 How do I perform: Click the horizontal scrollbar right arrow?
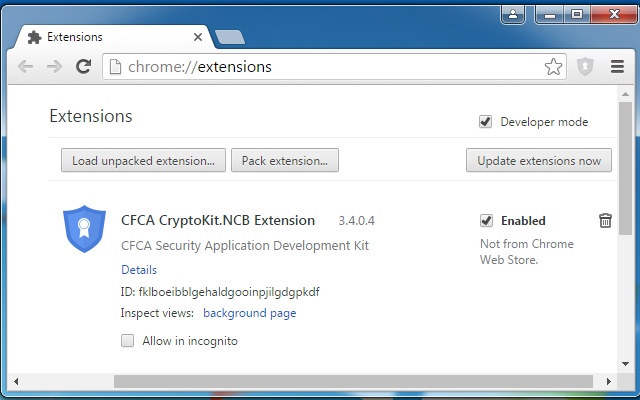(609, 381)
